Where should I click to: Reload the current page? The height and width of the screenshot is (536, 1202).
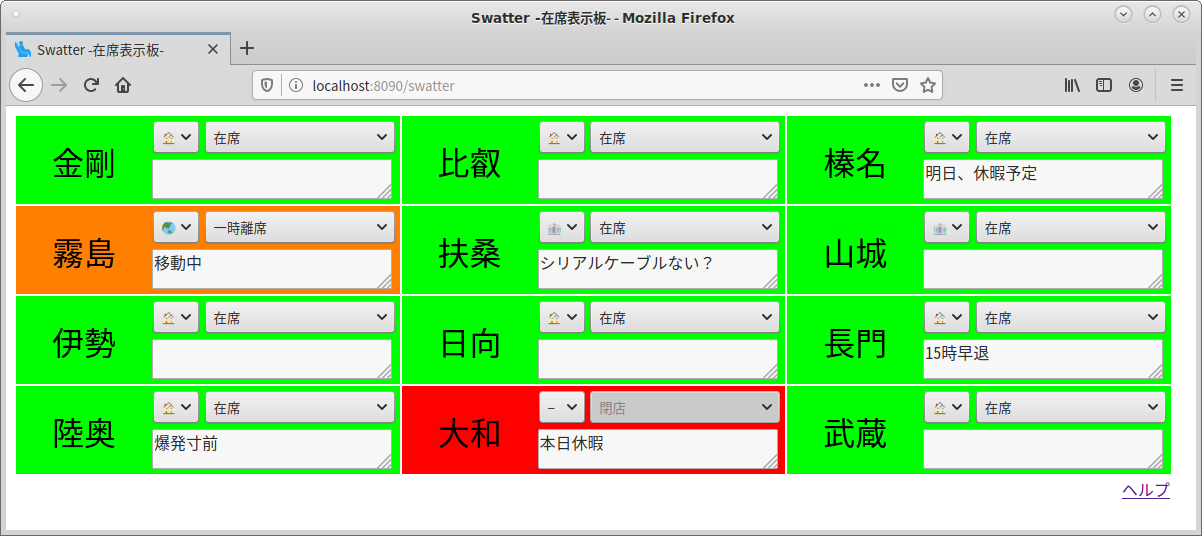pos(91,85)
